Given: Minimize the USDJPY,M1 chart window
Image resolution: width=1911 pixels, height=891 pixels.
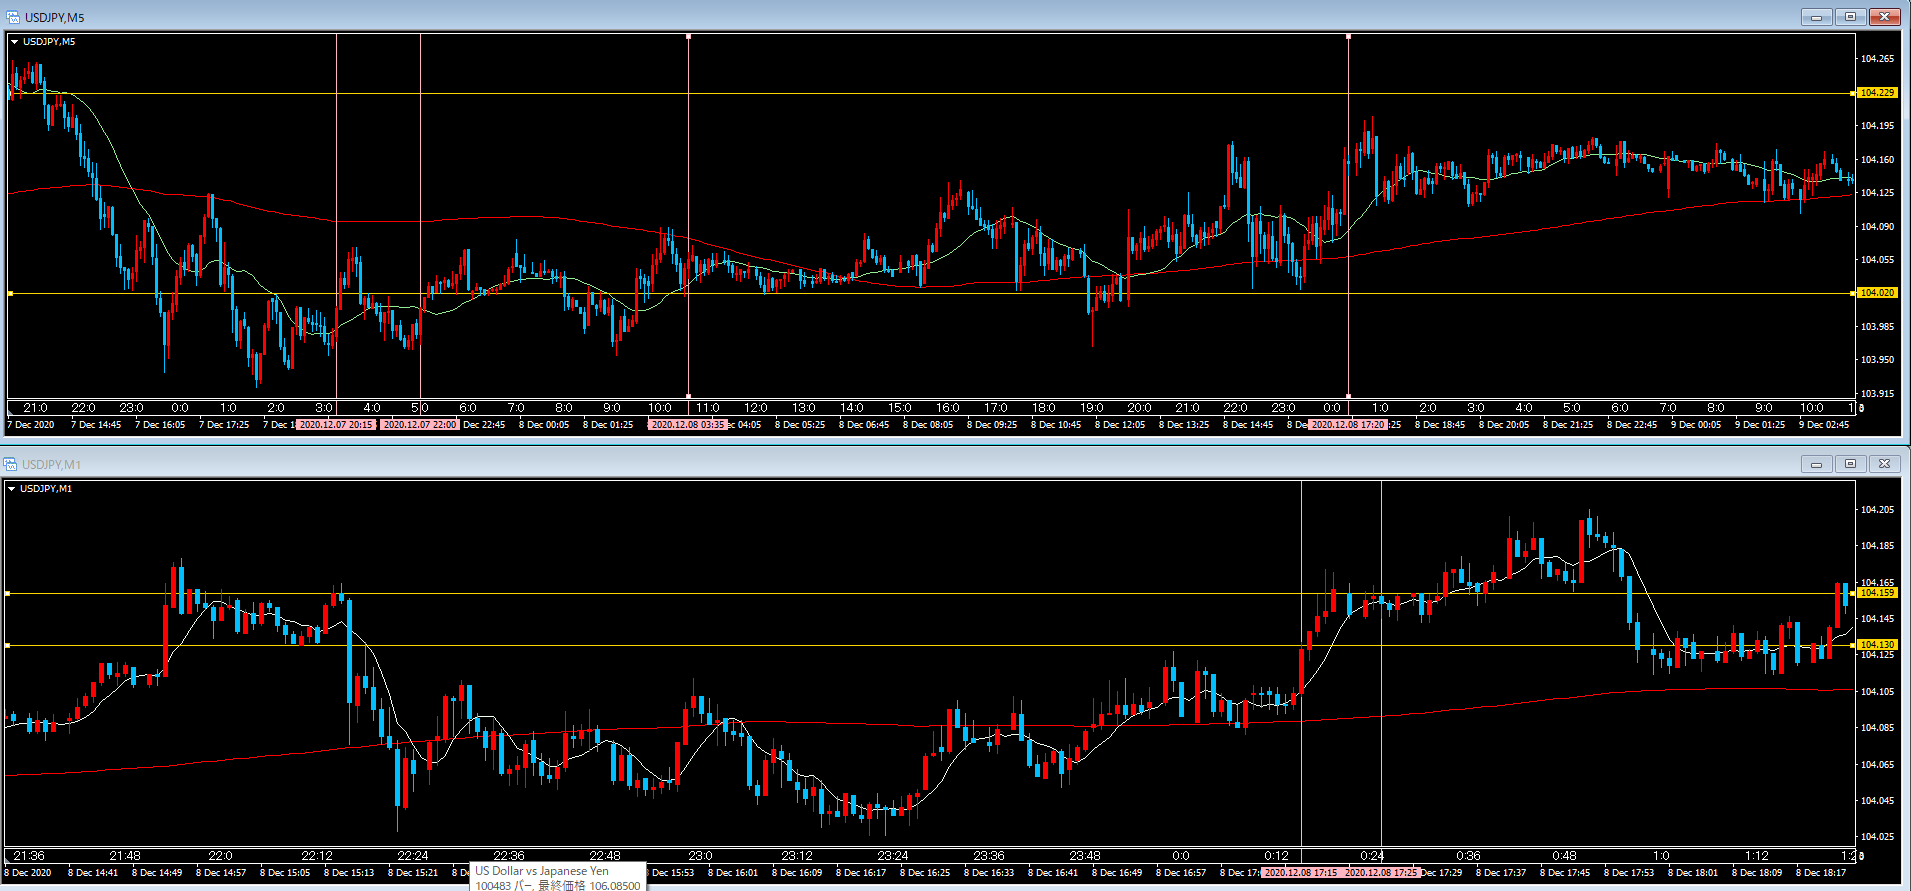Looking at the screenshot, I should pyautogui.click(x=1816, y=464).
